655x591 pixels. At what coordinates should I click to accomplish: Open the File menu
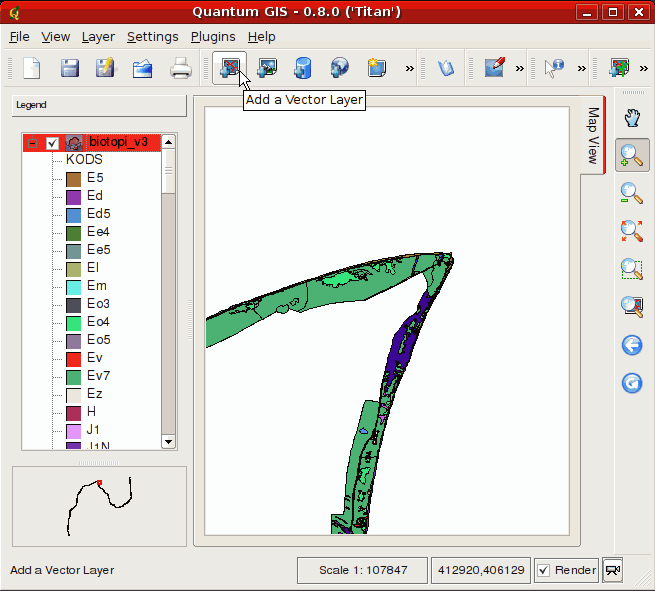pyautogui.click(x=19, y=37)
